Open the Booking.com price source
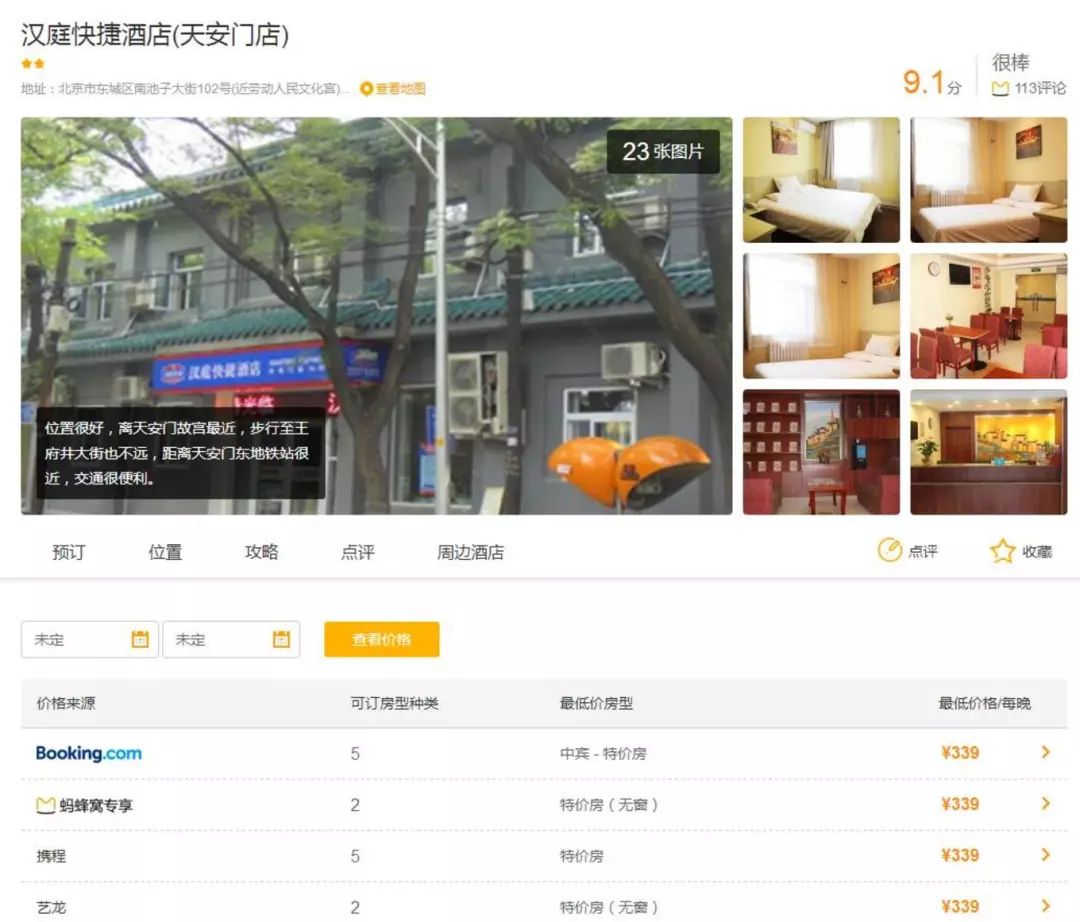The height and width of the screenshot is (922, 1080). tap(89, 753)
